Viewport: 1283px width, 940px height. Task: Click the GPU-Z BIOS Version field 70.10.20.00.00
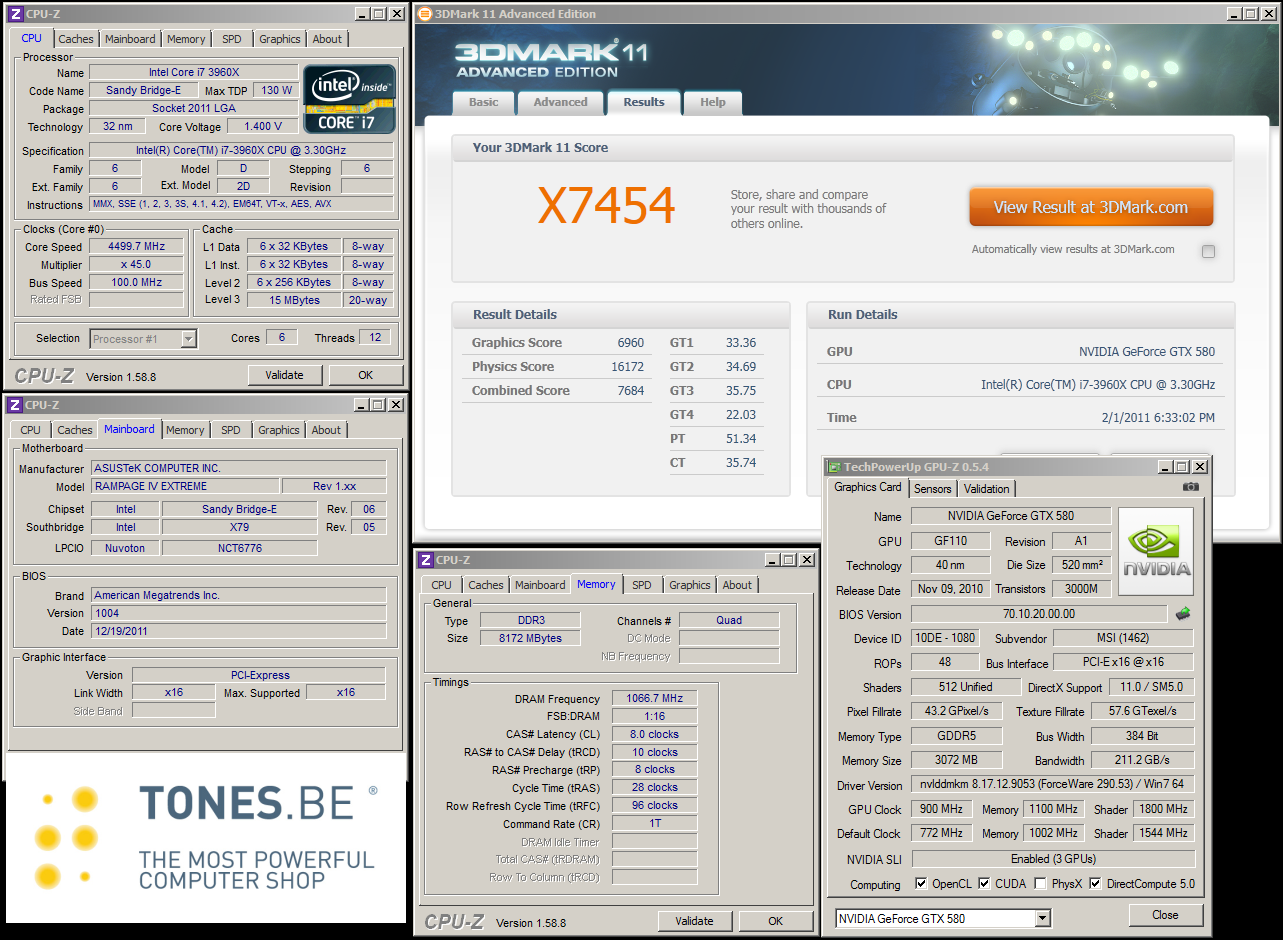[x=1039, y=615]
